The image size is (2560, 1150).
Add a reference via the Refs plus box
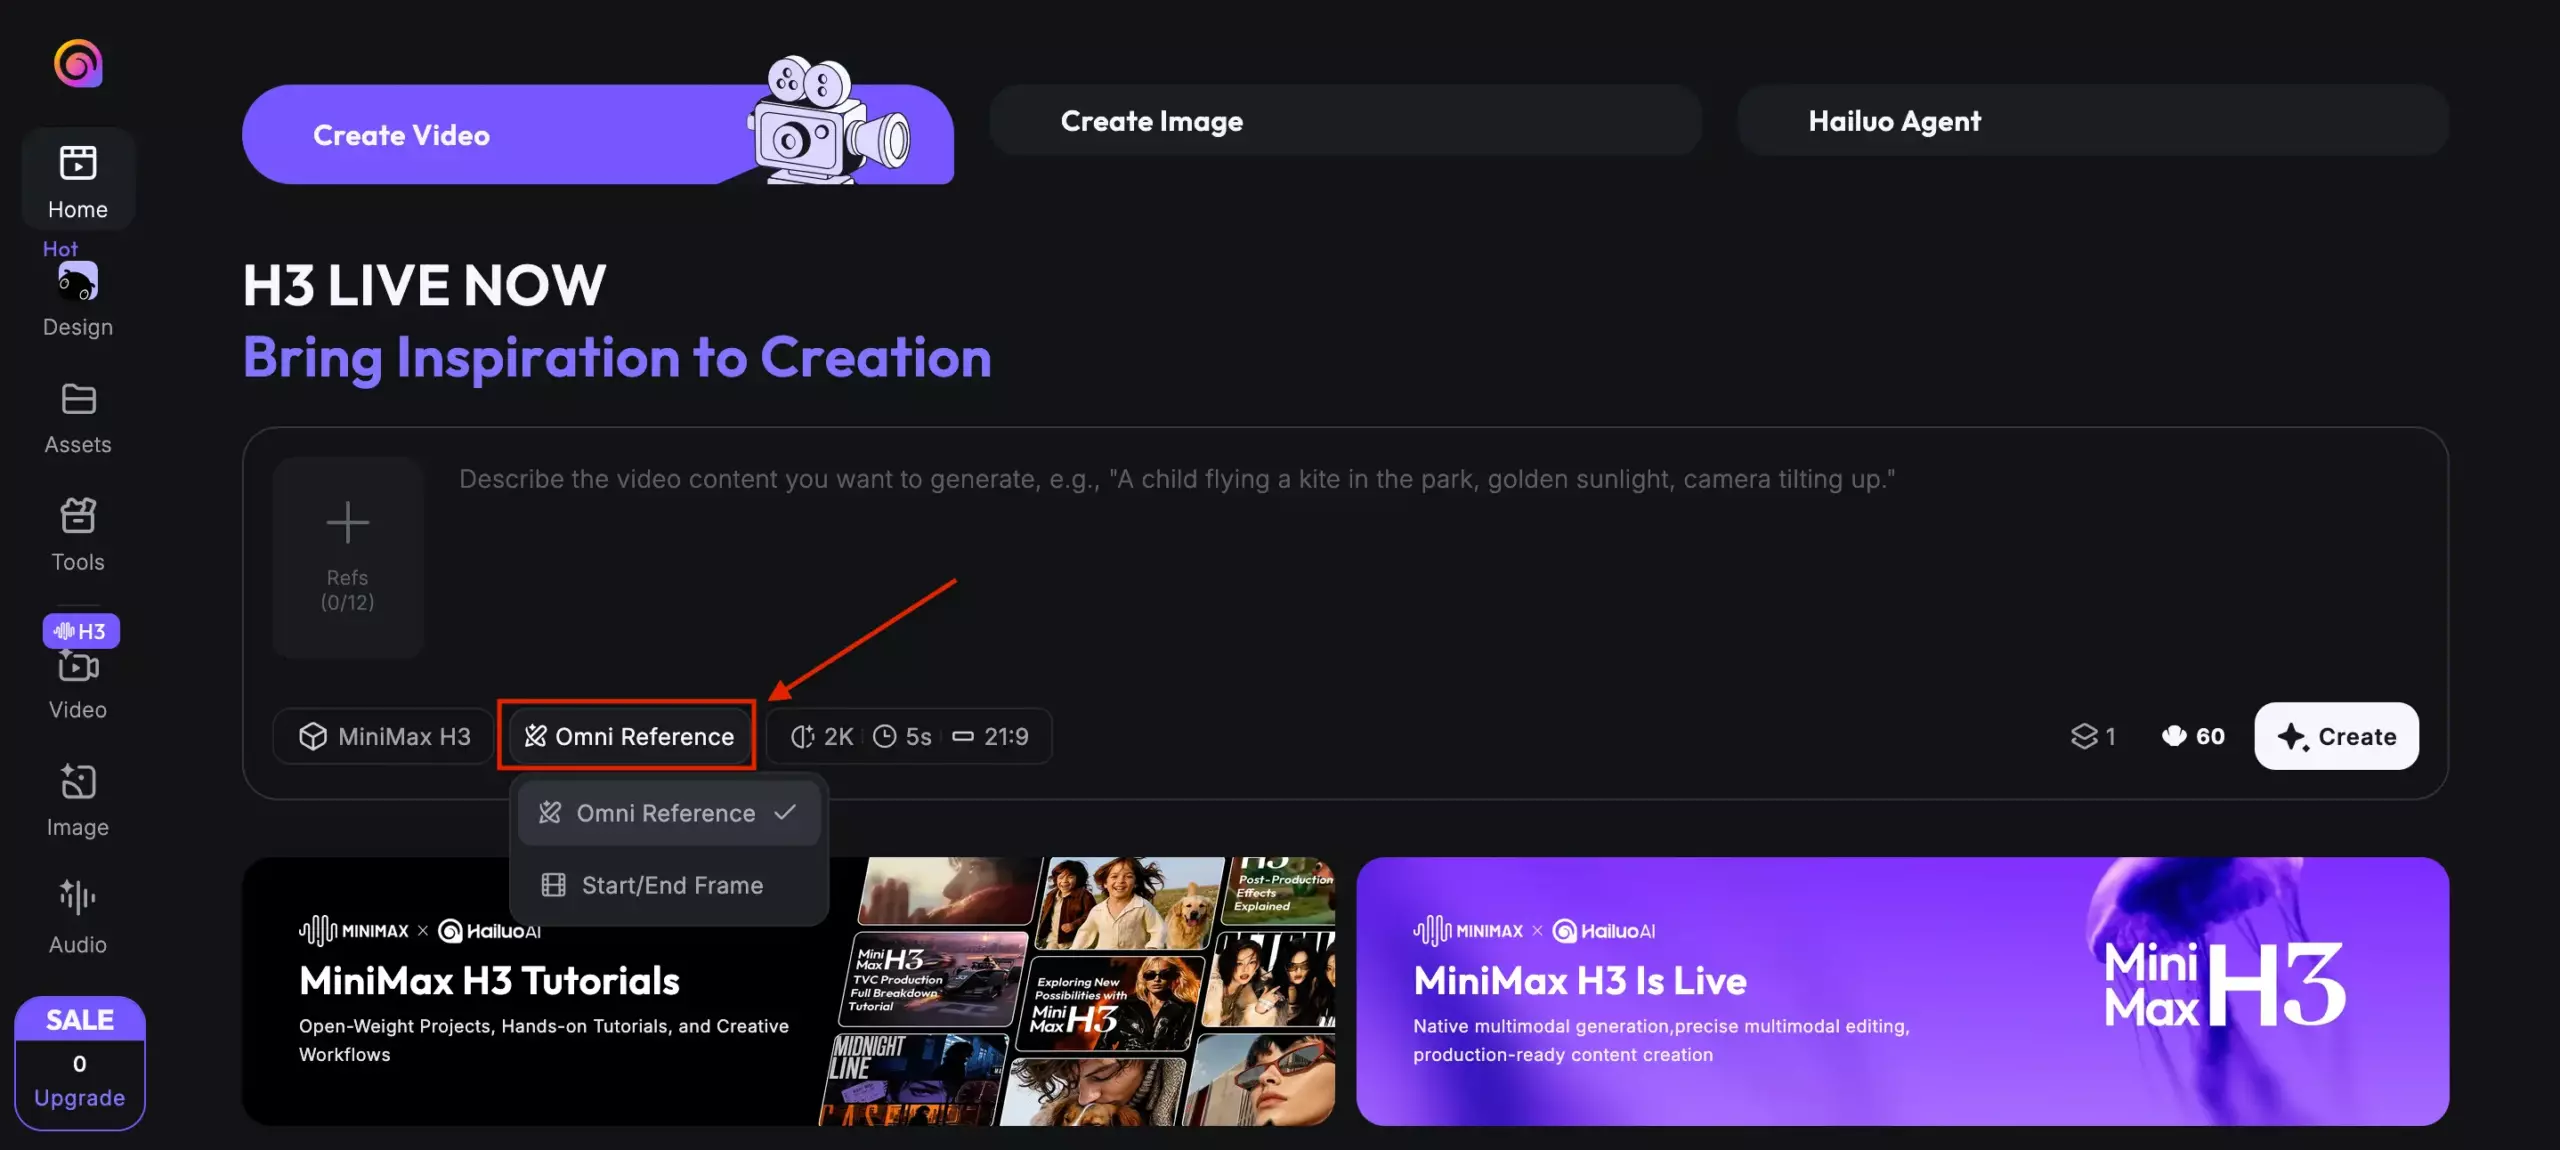pos(348,558)
